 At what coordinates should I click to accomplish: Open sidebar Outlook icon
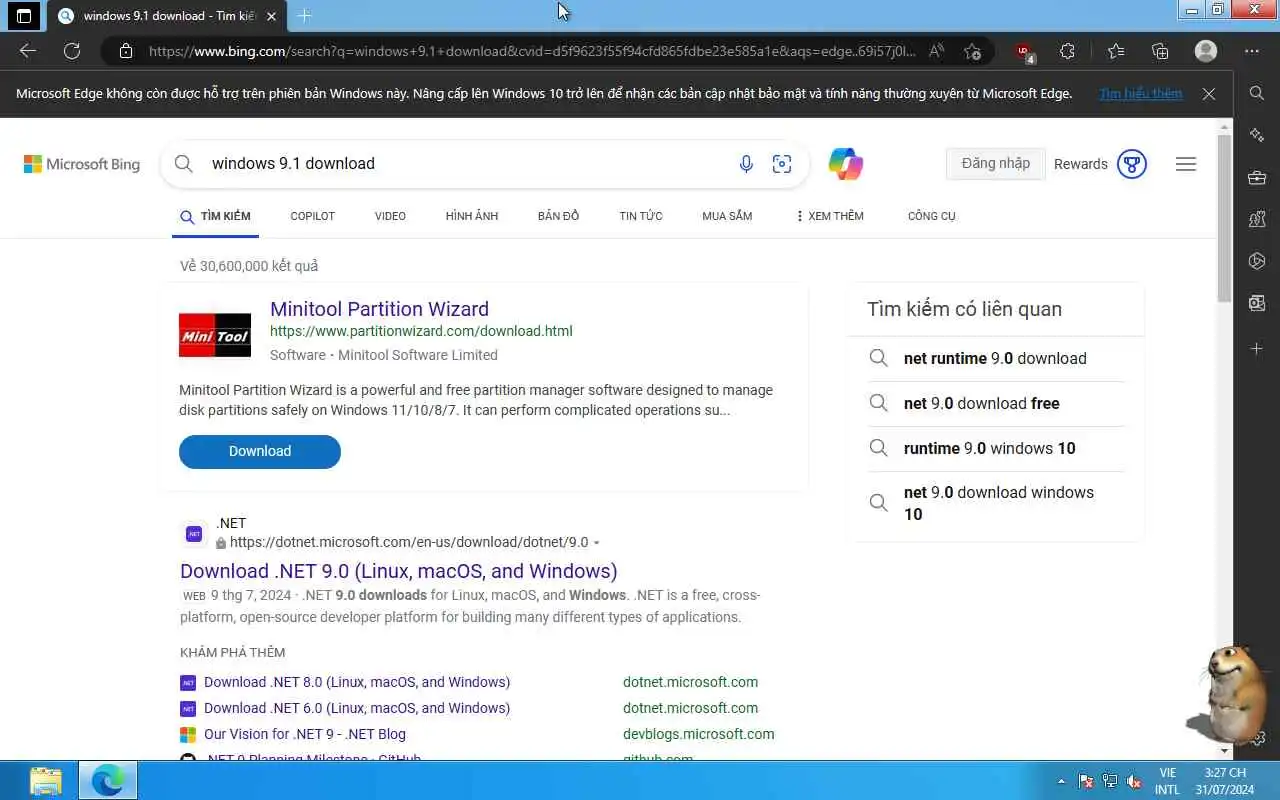tap(1257, 303)
